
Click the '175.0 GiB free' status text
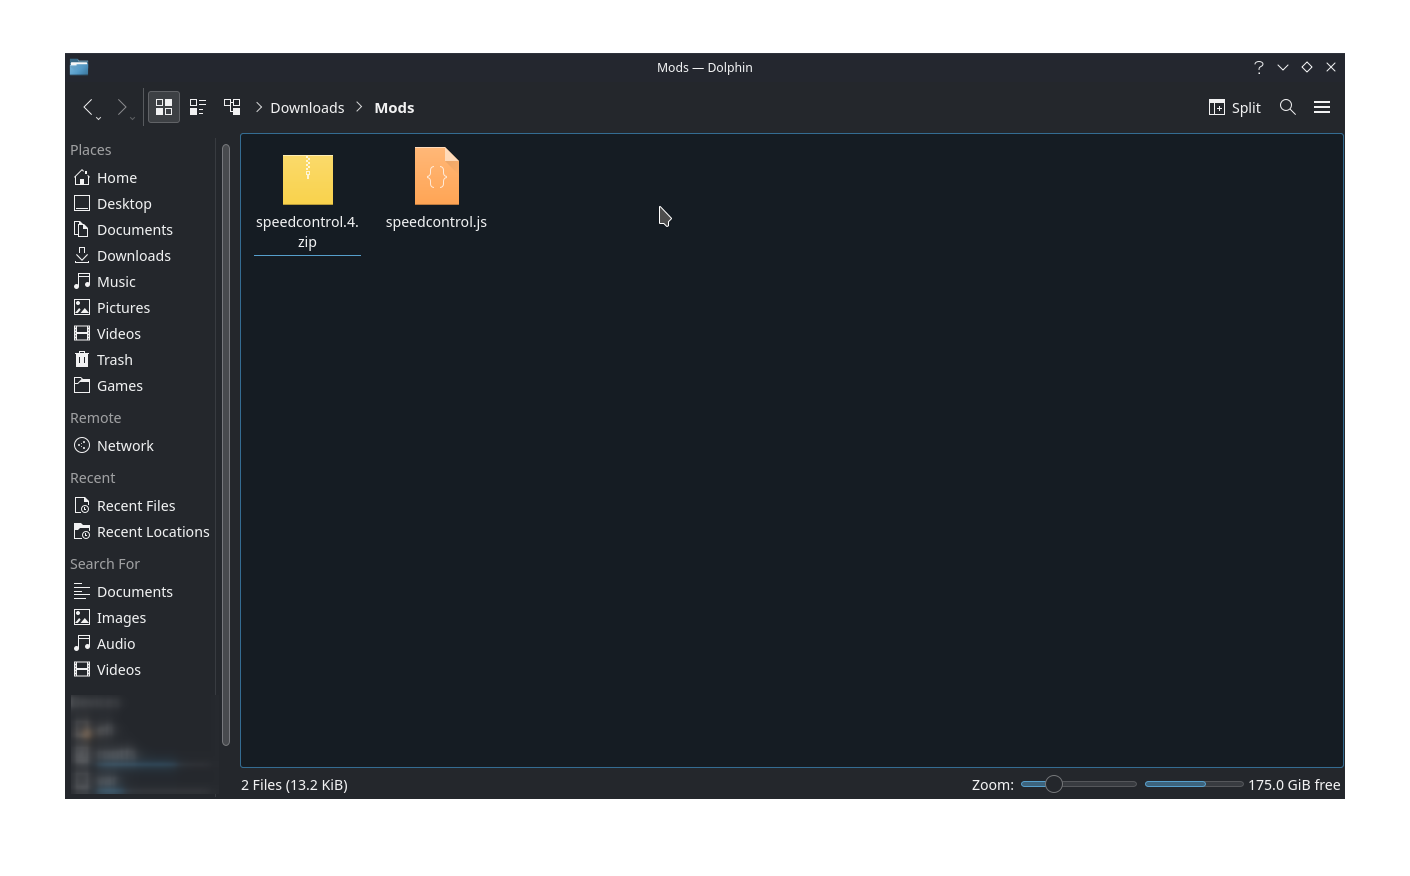click(x=1294, y=785)
